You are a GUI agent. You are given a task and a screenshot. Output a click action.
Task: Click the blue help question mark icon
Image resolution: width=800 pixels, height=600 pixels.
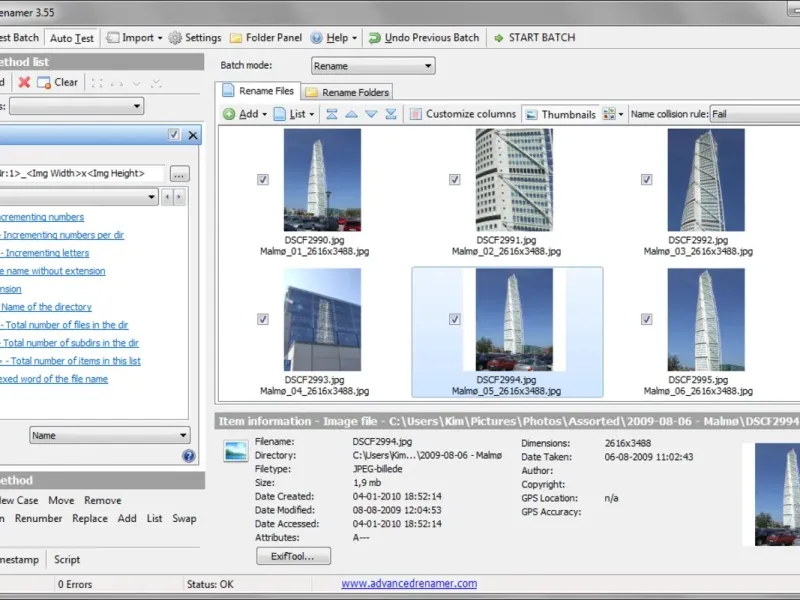point(188,456)
